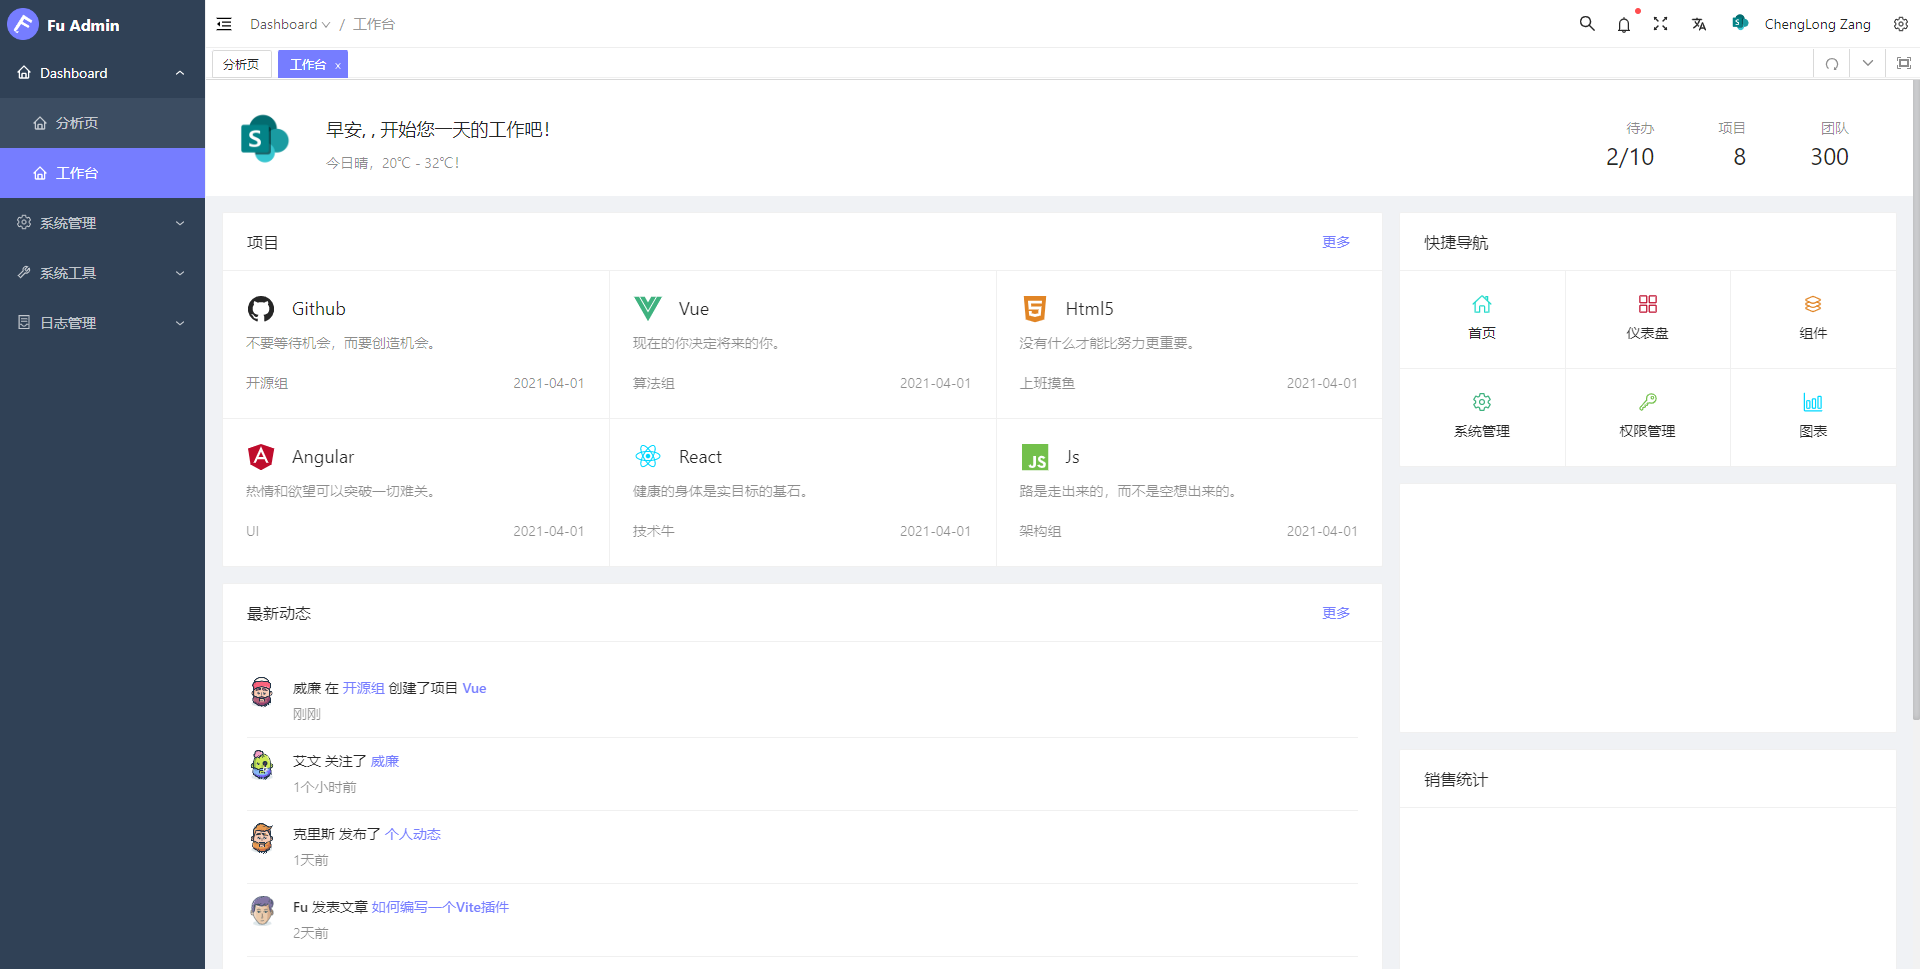Click 威廉's avatar in the activity feed
Image resolution: width=1920 pixels, height=969 pixels.
[262, 692]
